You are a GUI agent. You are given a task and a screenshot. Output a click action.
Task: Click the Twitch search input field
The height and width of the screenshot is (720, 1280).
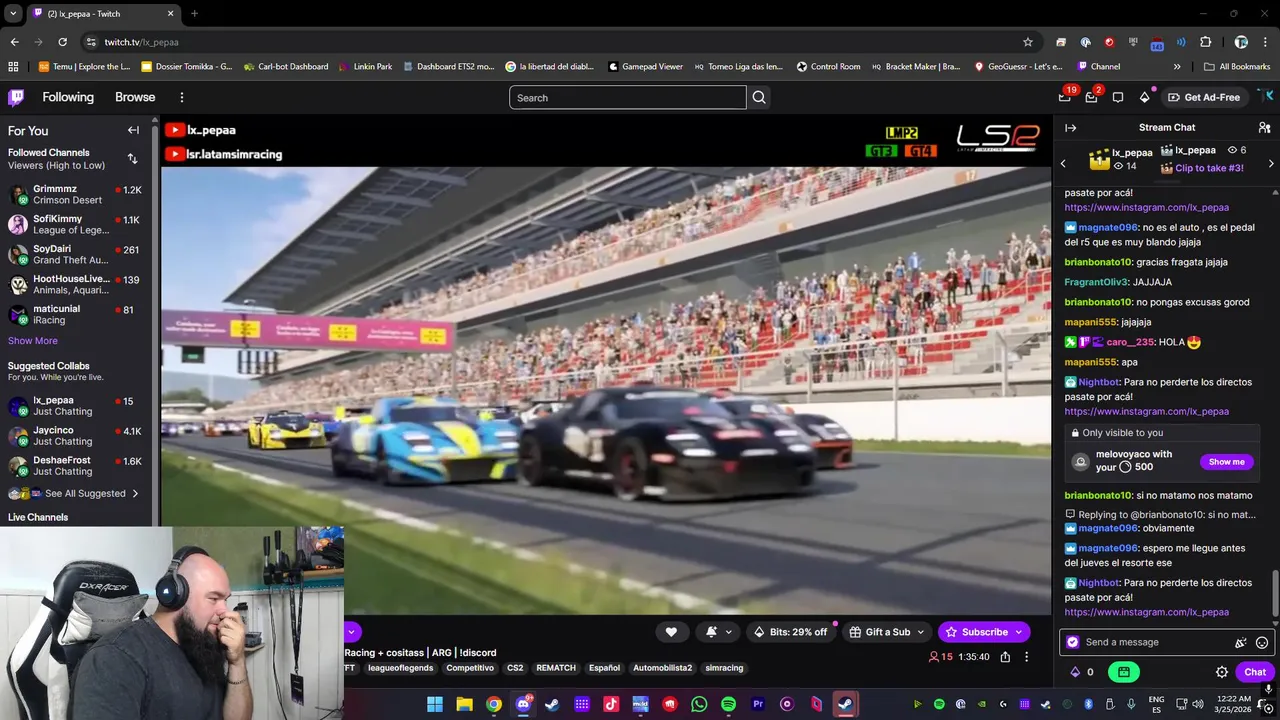627,97
